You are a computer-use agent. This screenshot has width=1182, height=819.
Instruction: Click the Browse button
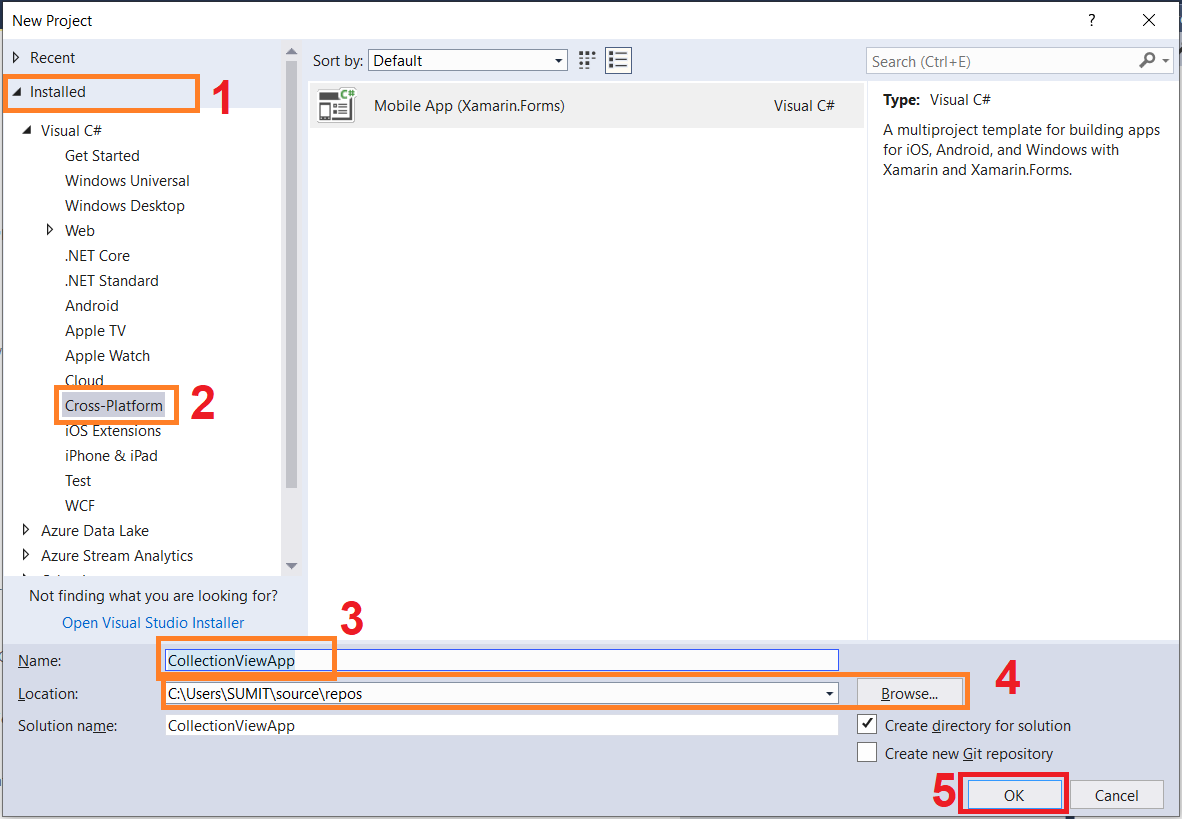pos(908,691)
